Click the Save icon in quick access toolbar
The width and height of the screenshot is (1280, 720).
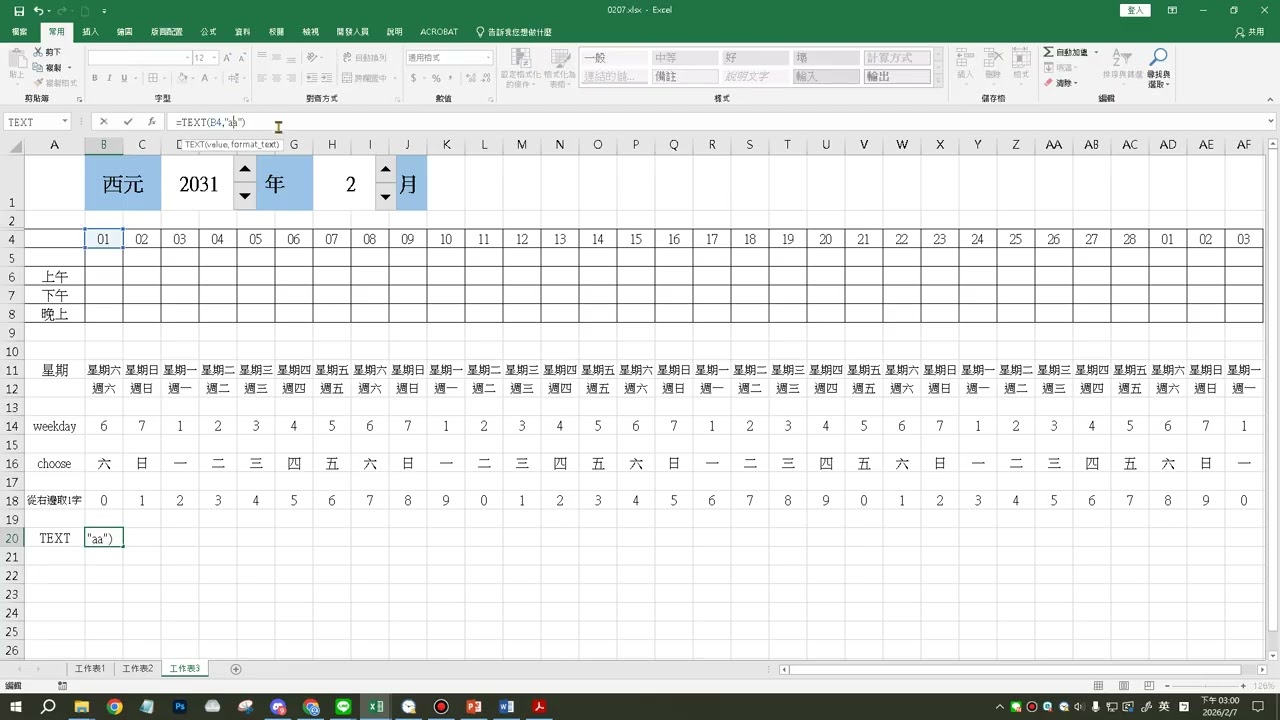(19, 10)
